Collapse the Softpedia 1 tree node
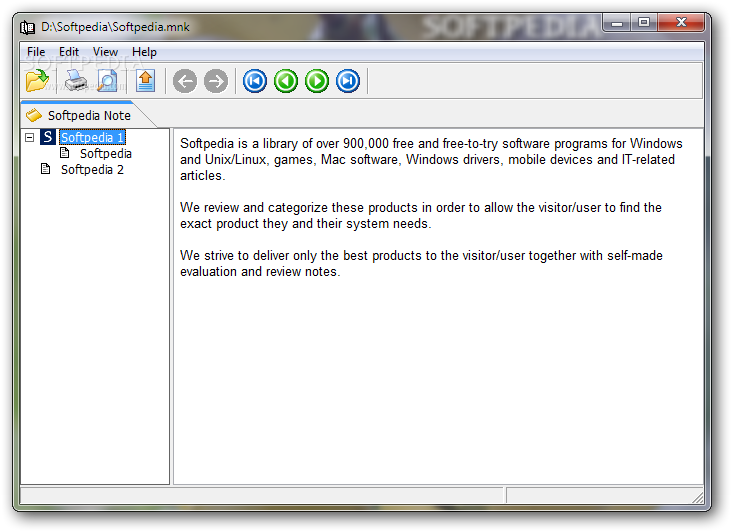The image size is (732, 532). click(29, 137)
